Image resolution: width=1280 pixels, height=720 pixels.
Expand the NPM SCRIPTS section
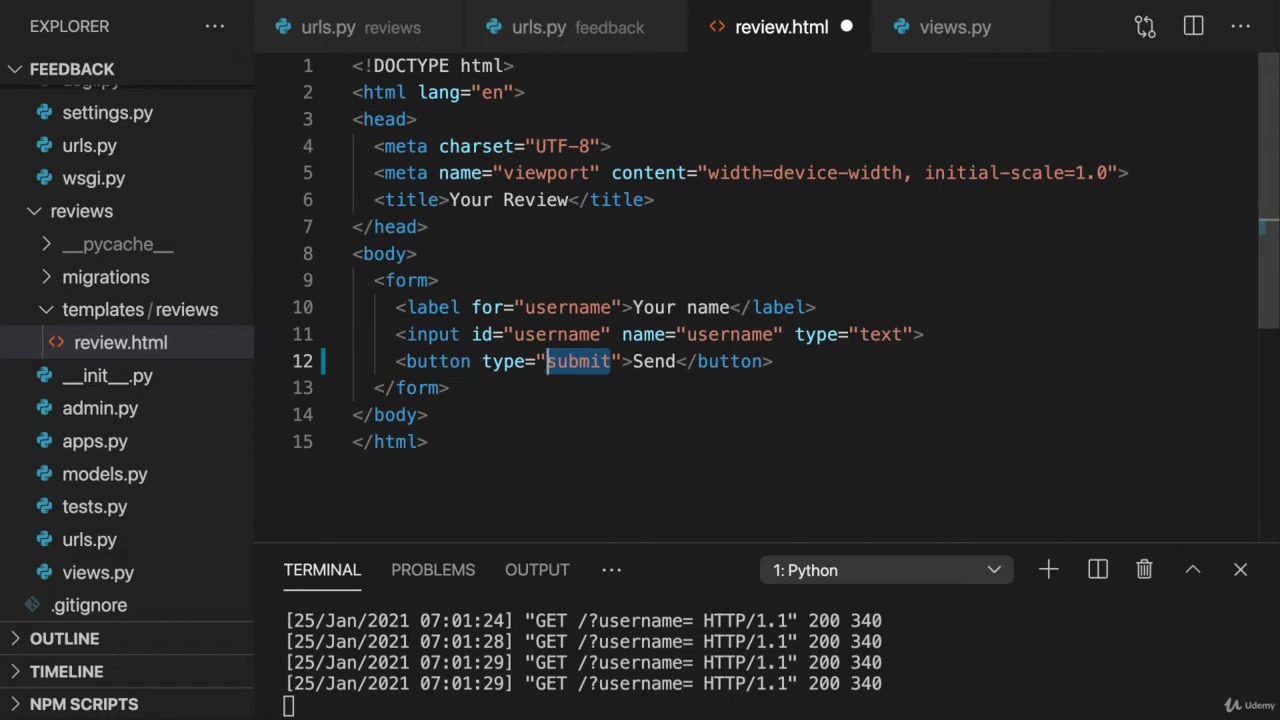(x=84, y=704)
